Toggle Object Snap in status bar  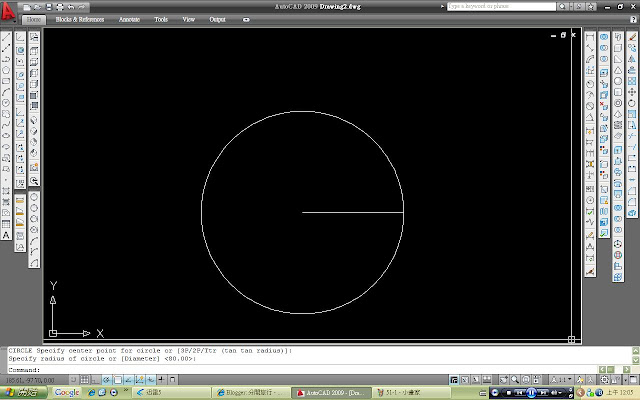118,380
